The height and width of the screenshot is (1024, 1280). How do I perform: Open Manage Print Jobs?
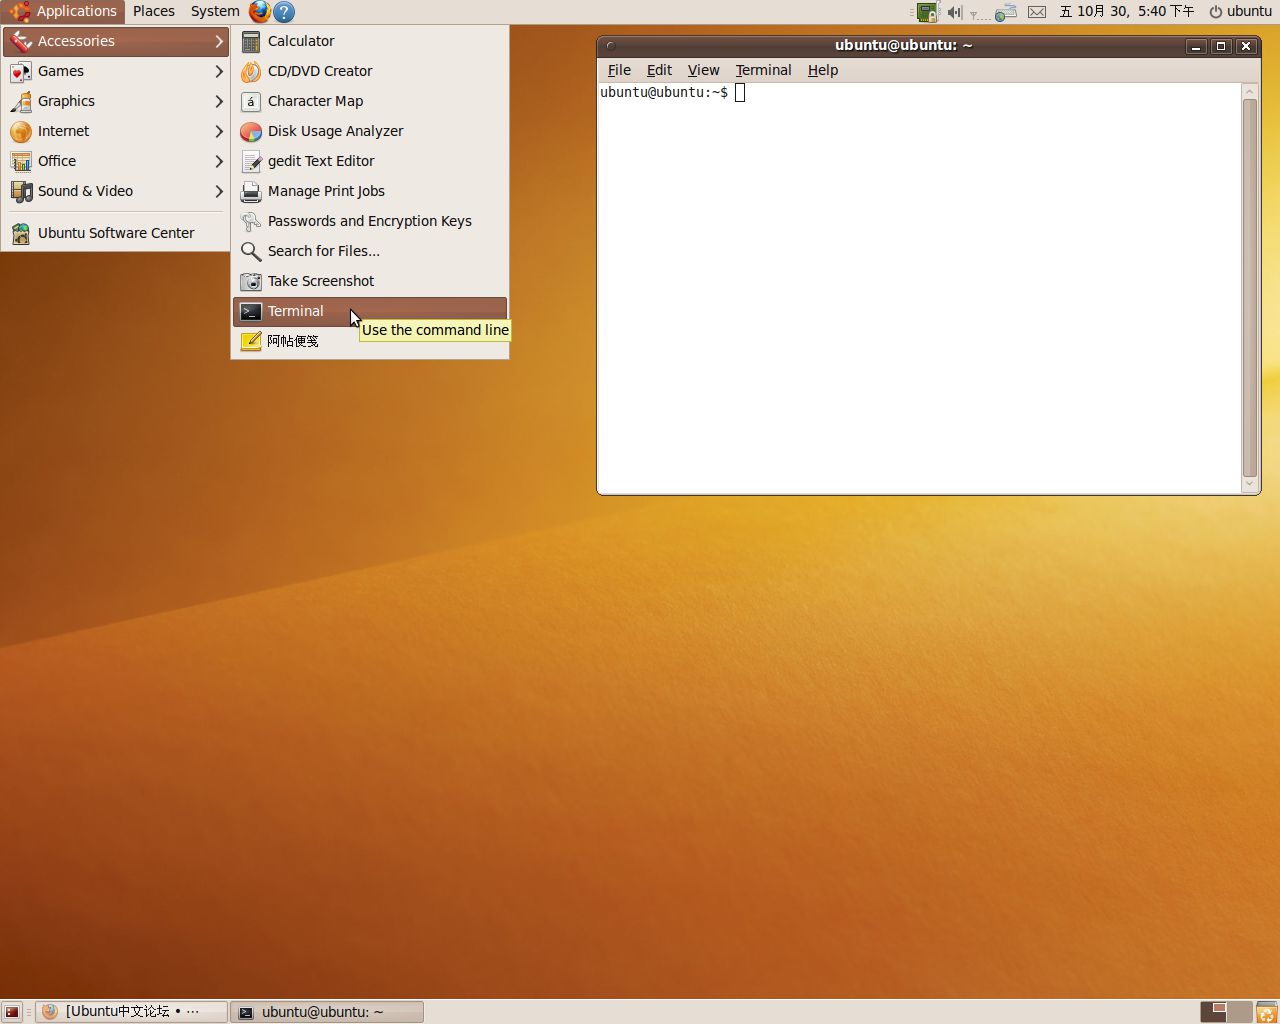tap(370, 191)
